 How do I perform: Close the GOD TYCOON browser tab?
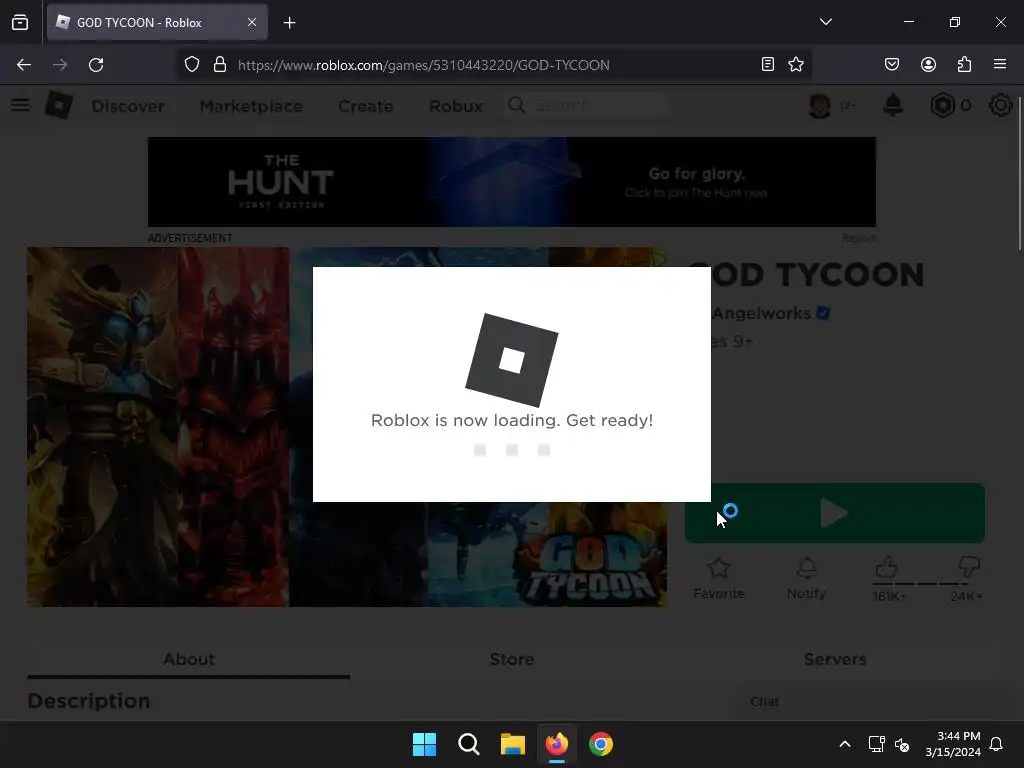251,22
